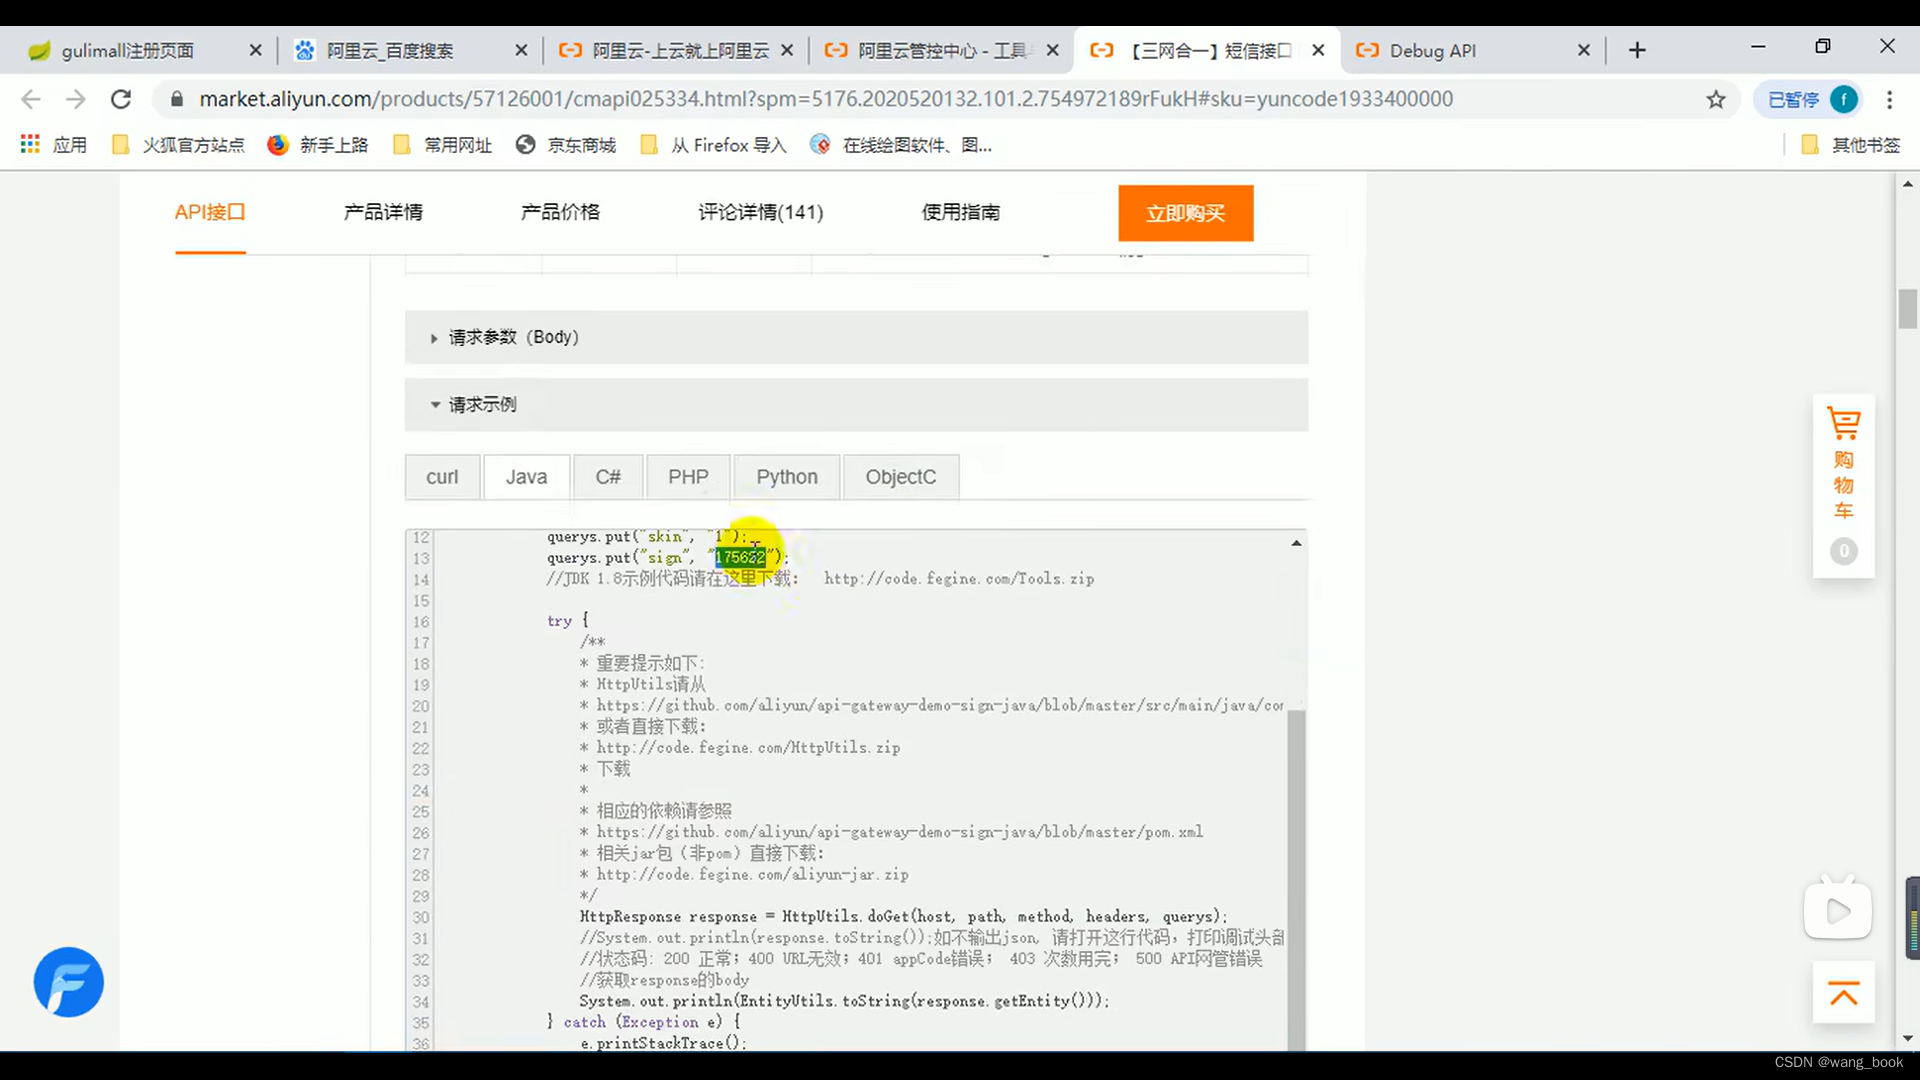Click the aliyun-jar.zip URL in code
1920x1080 pixels.
click(x=752, y=875)
